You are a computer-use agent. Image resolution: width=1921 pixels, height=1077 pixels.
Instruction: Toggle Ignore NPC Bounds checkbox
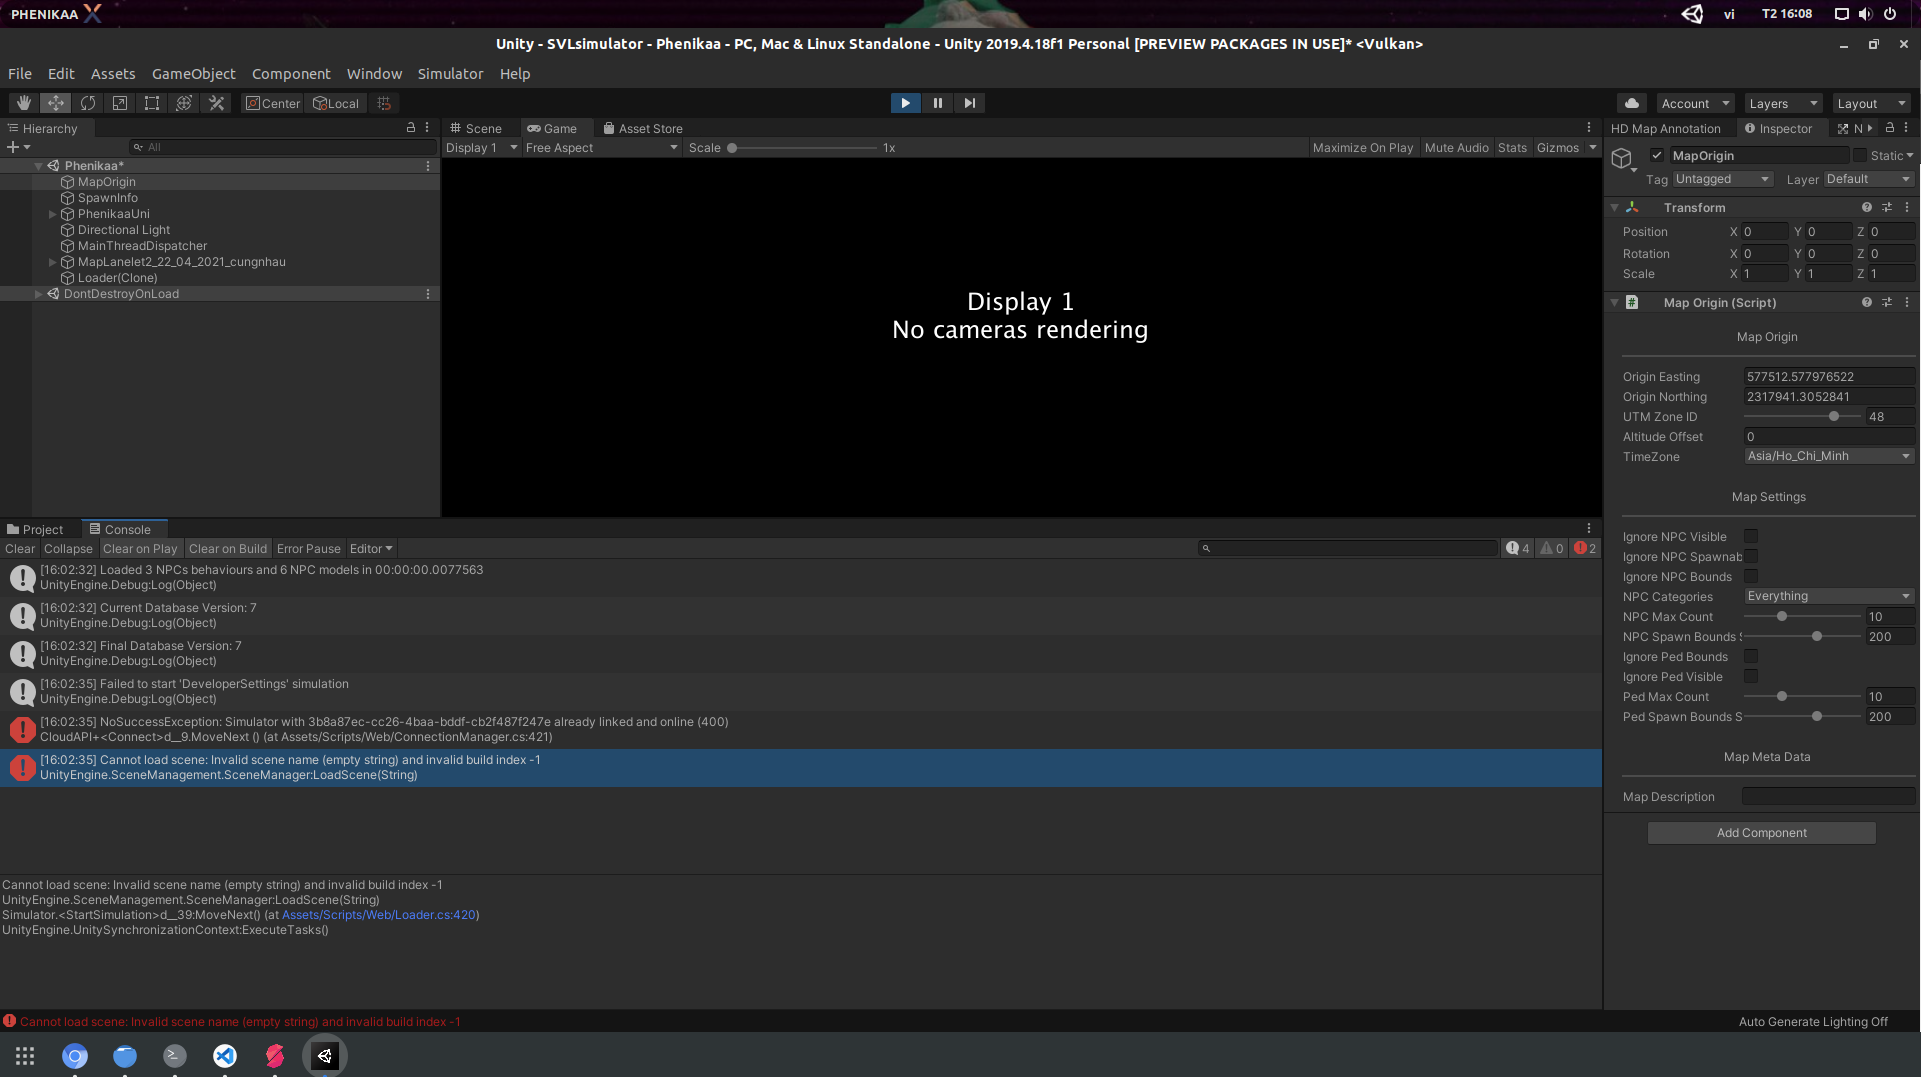1751,576
